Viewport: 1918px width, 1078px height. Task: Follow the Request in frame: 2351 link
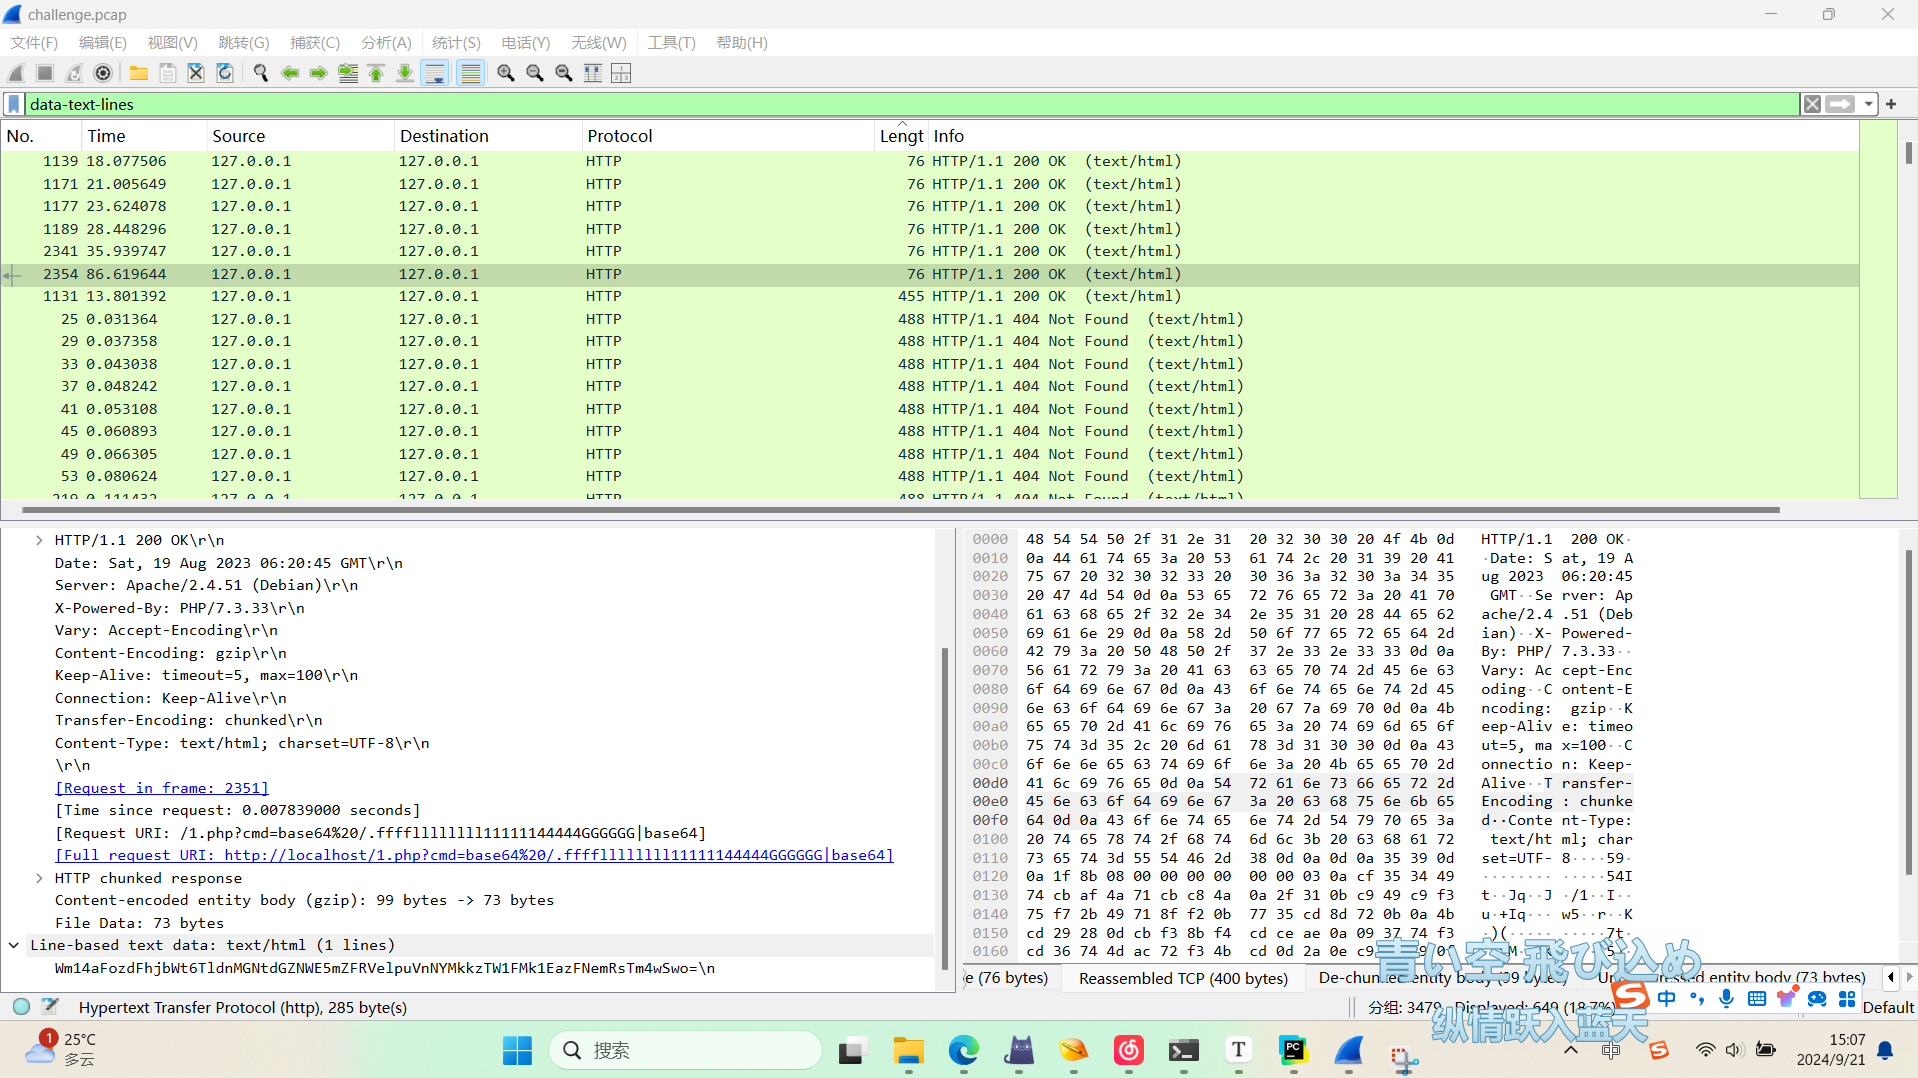pos(162,788)
